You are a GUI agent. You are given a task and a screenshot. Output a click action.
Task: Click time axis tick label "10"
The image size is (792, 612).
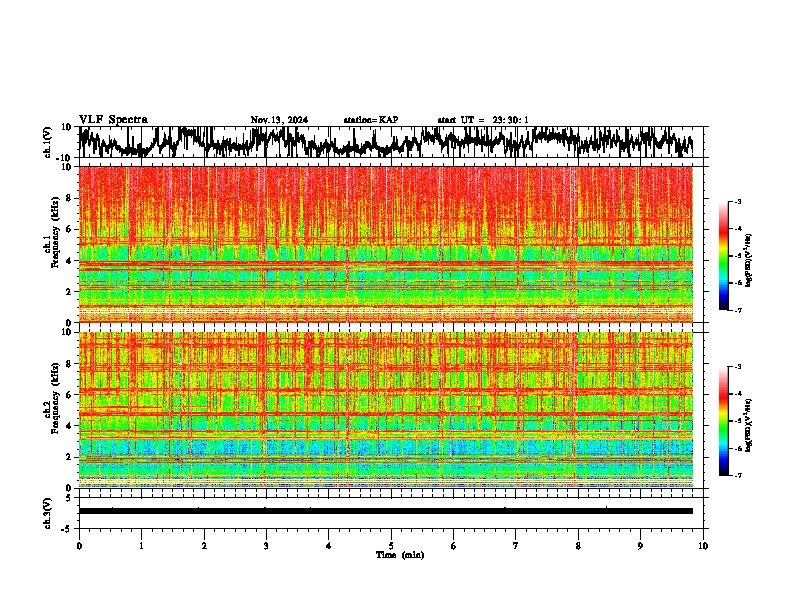coord(703,546)
